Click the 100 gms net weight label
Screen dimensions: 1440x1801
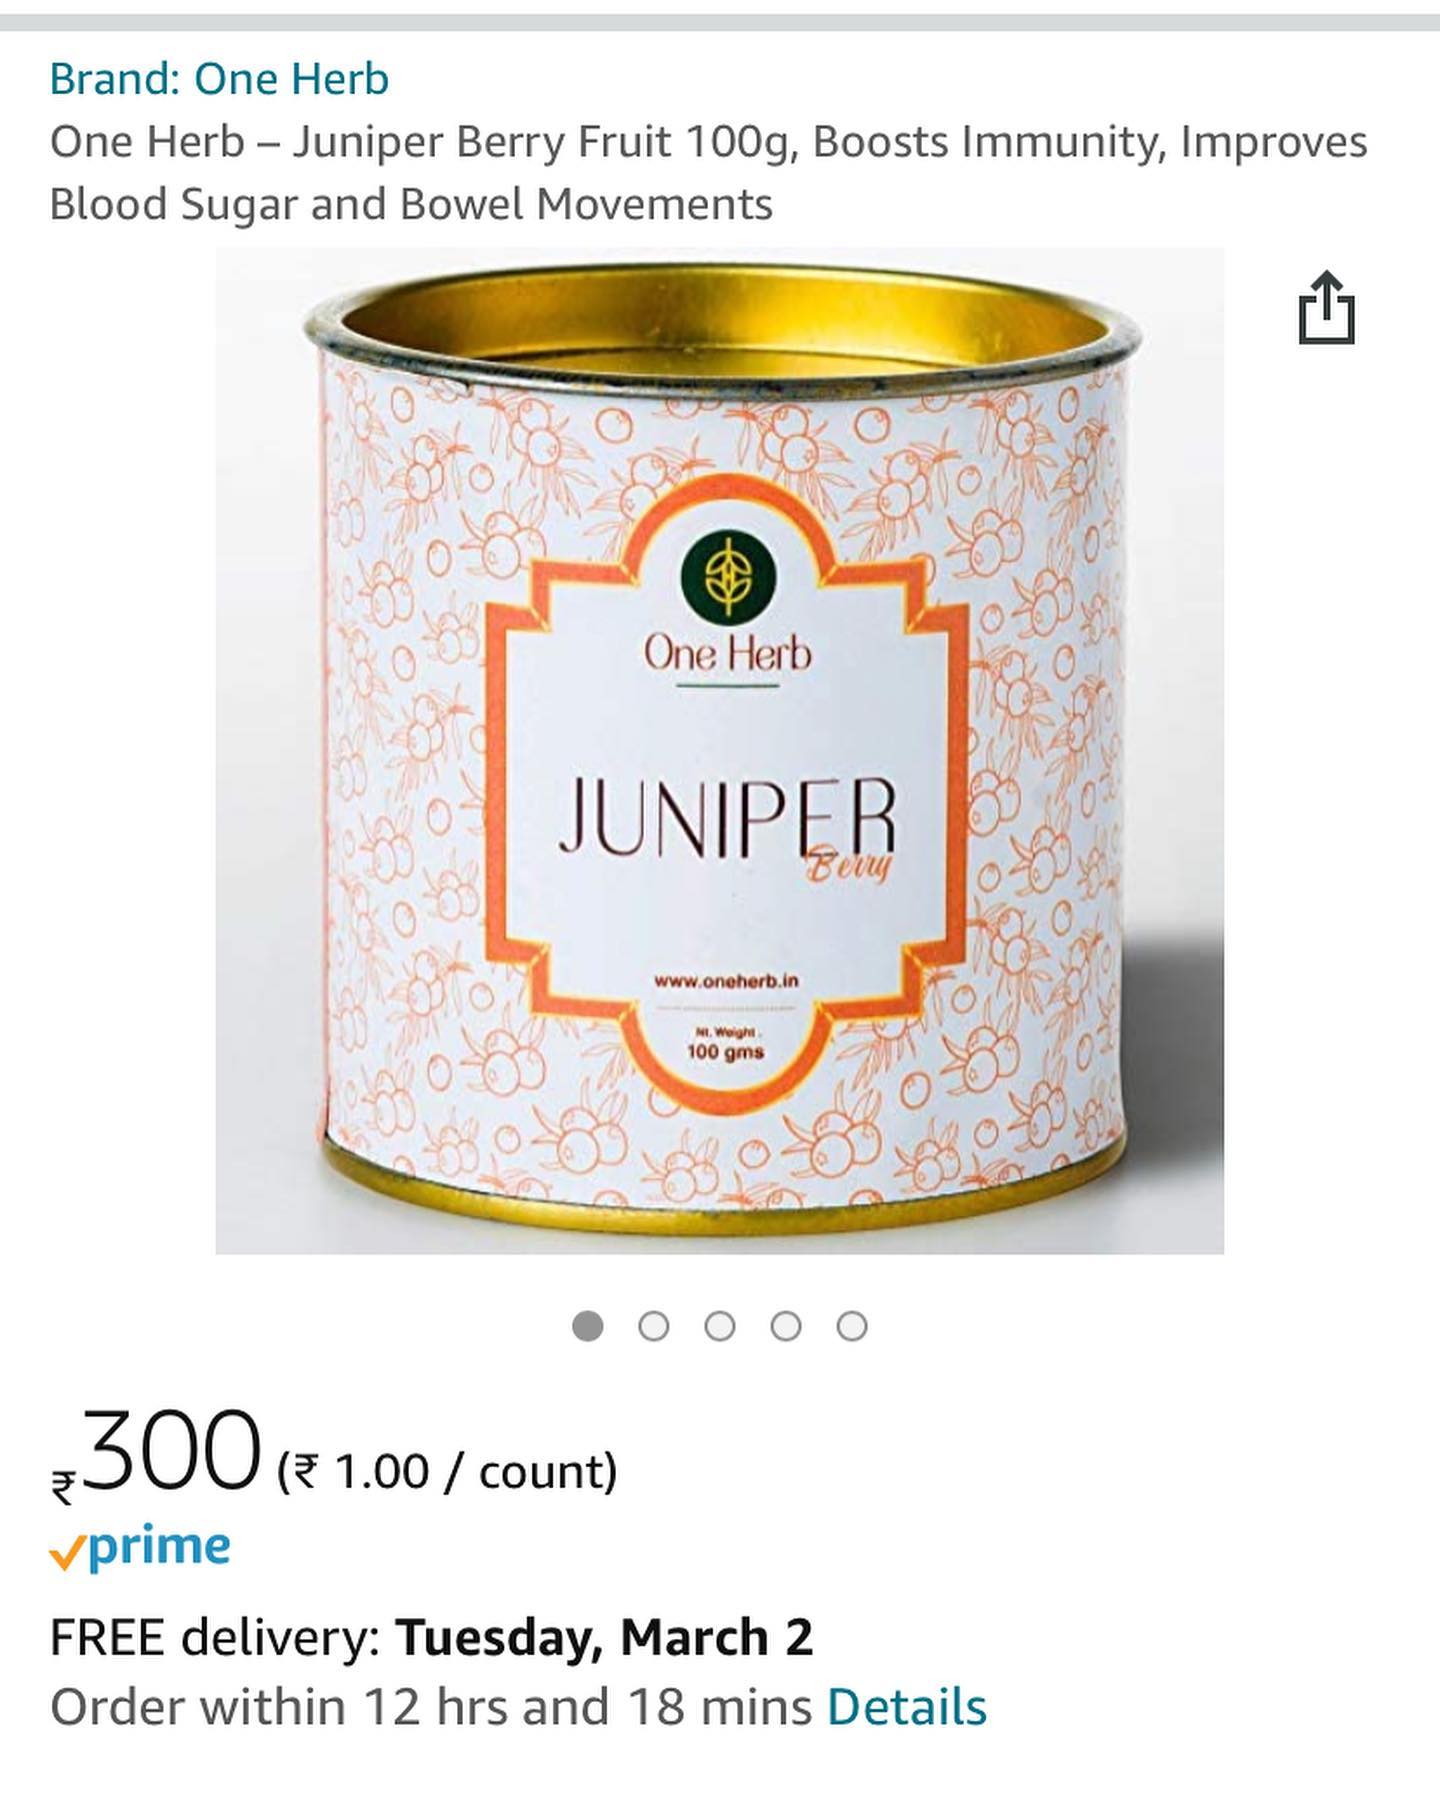(x=726, y=1052)
